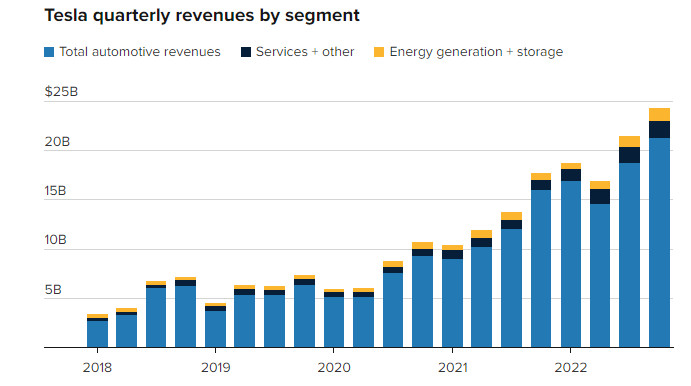Click the 2018 x-axis label

click(x=97, y=367)
